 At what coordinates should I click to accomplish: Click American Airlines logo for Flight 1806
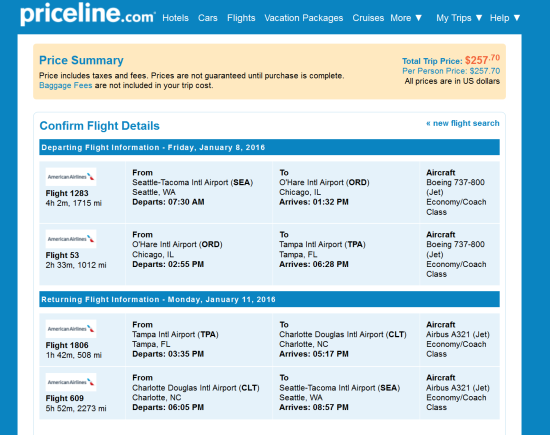(x=71, y=329)
